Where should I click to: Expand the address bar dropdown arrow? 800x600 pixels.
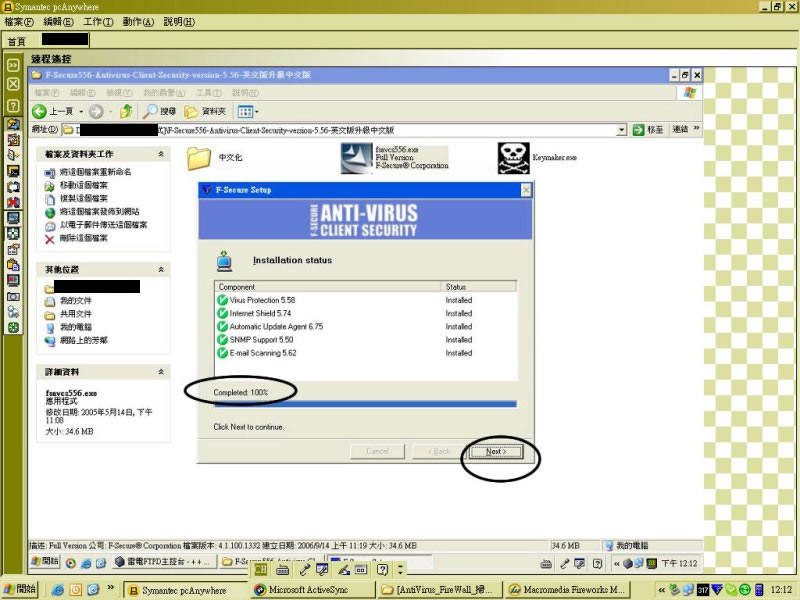(621, 130)
